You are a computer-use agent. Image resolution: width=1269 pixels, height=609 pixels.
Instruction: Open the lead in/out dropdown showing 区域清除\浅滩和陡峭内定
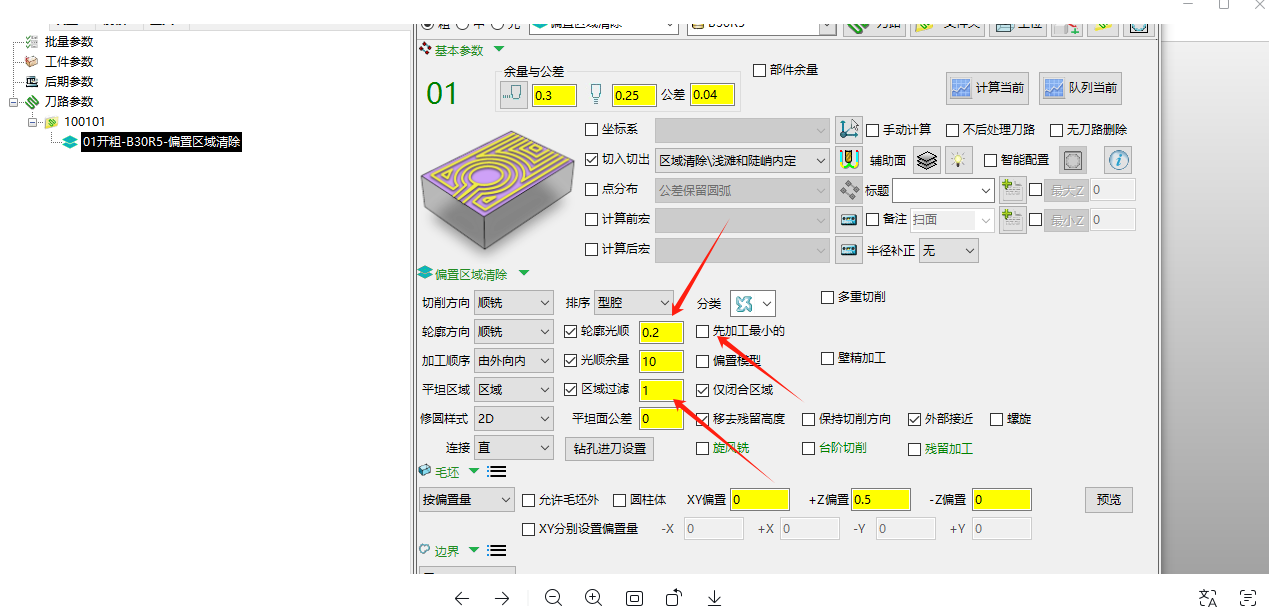742,159
